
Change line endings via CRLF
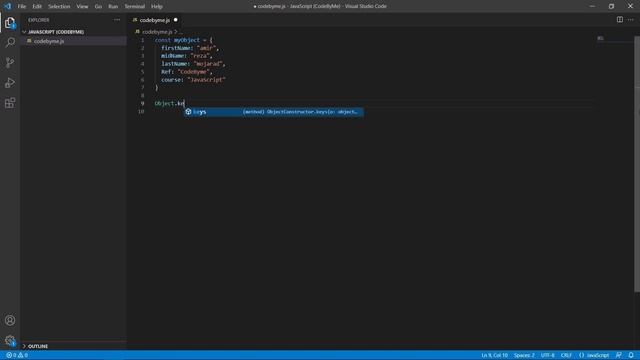566,355
